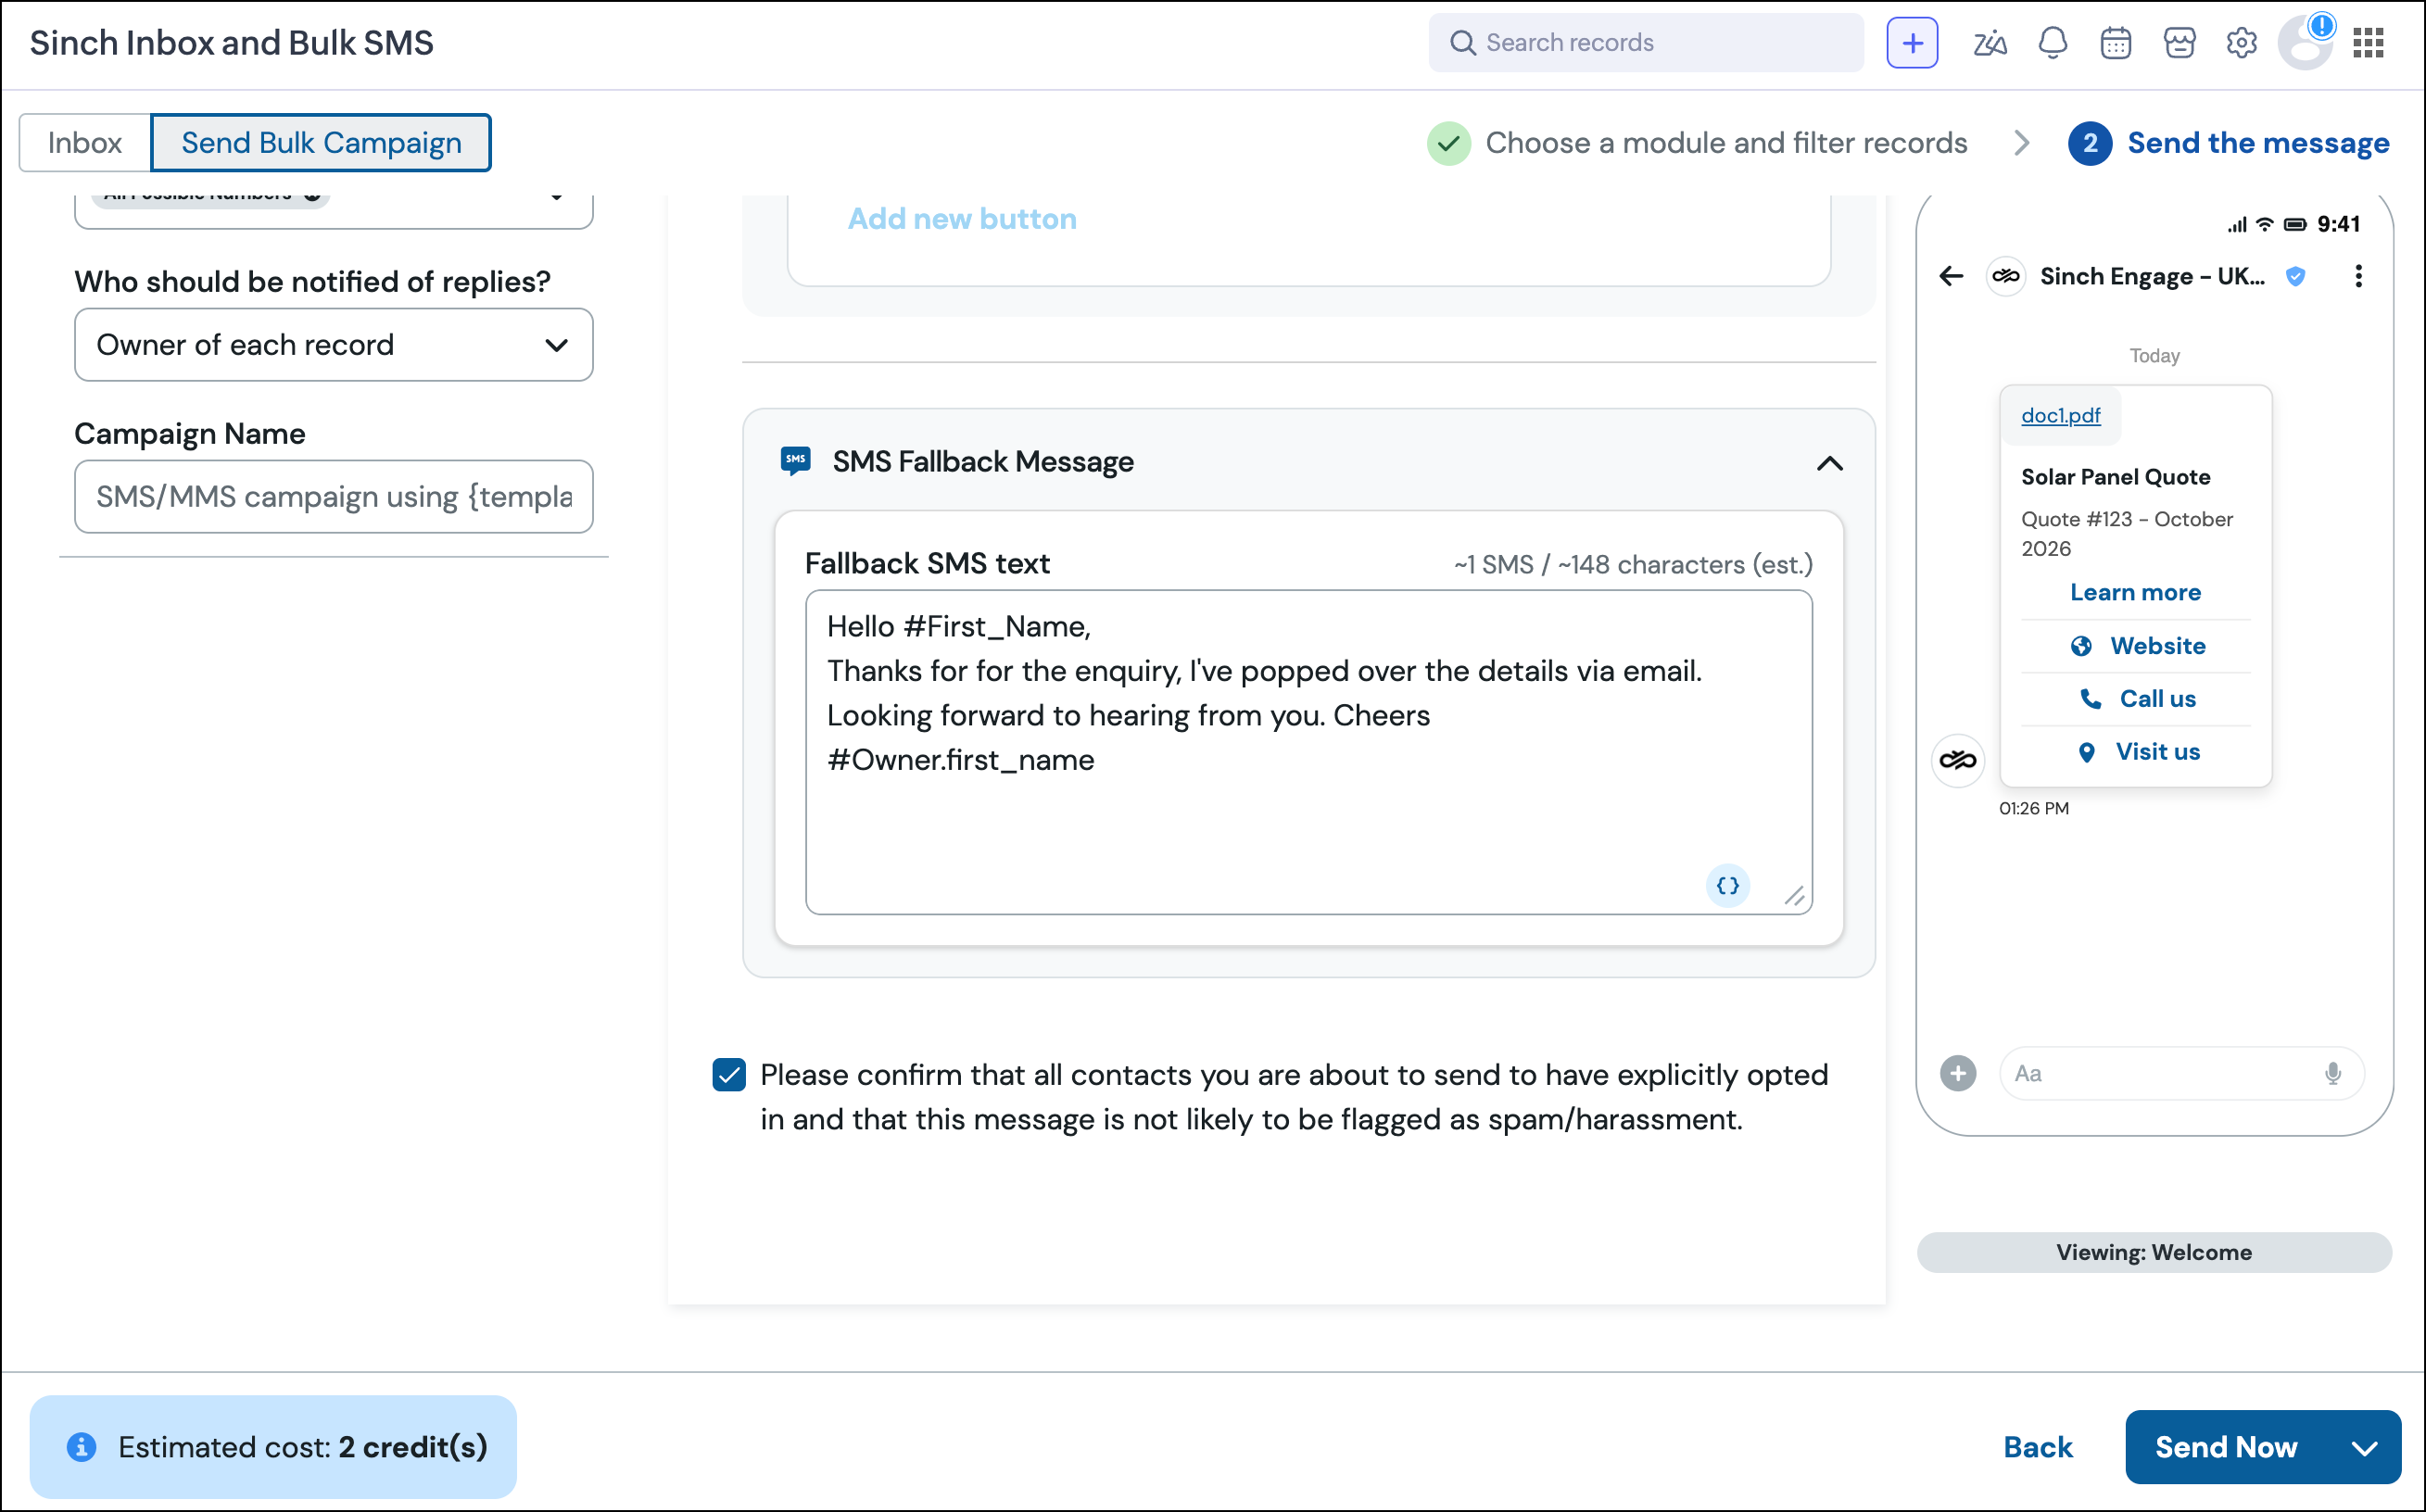
Task: Click the estimated cost info icon
Action: (81, 1446)
